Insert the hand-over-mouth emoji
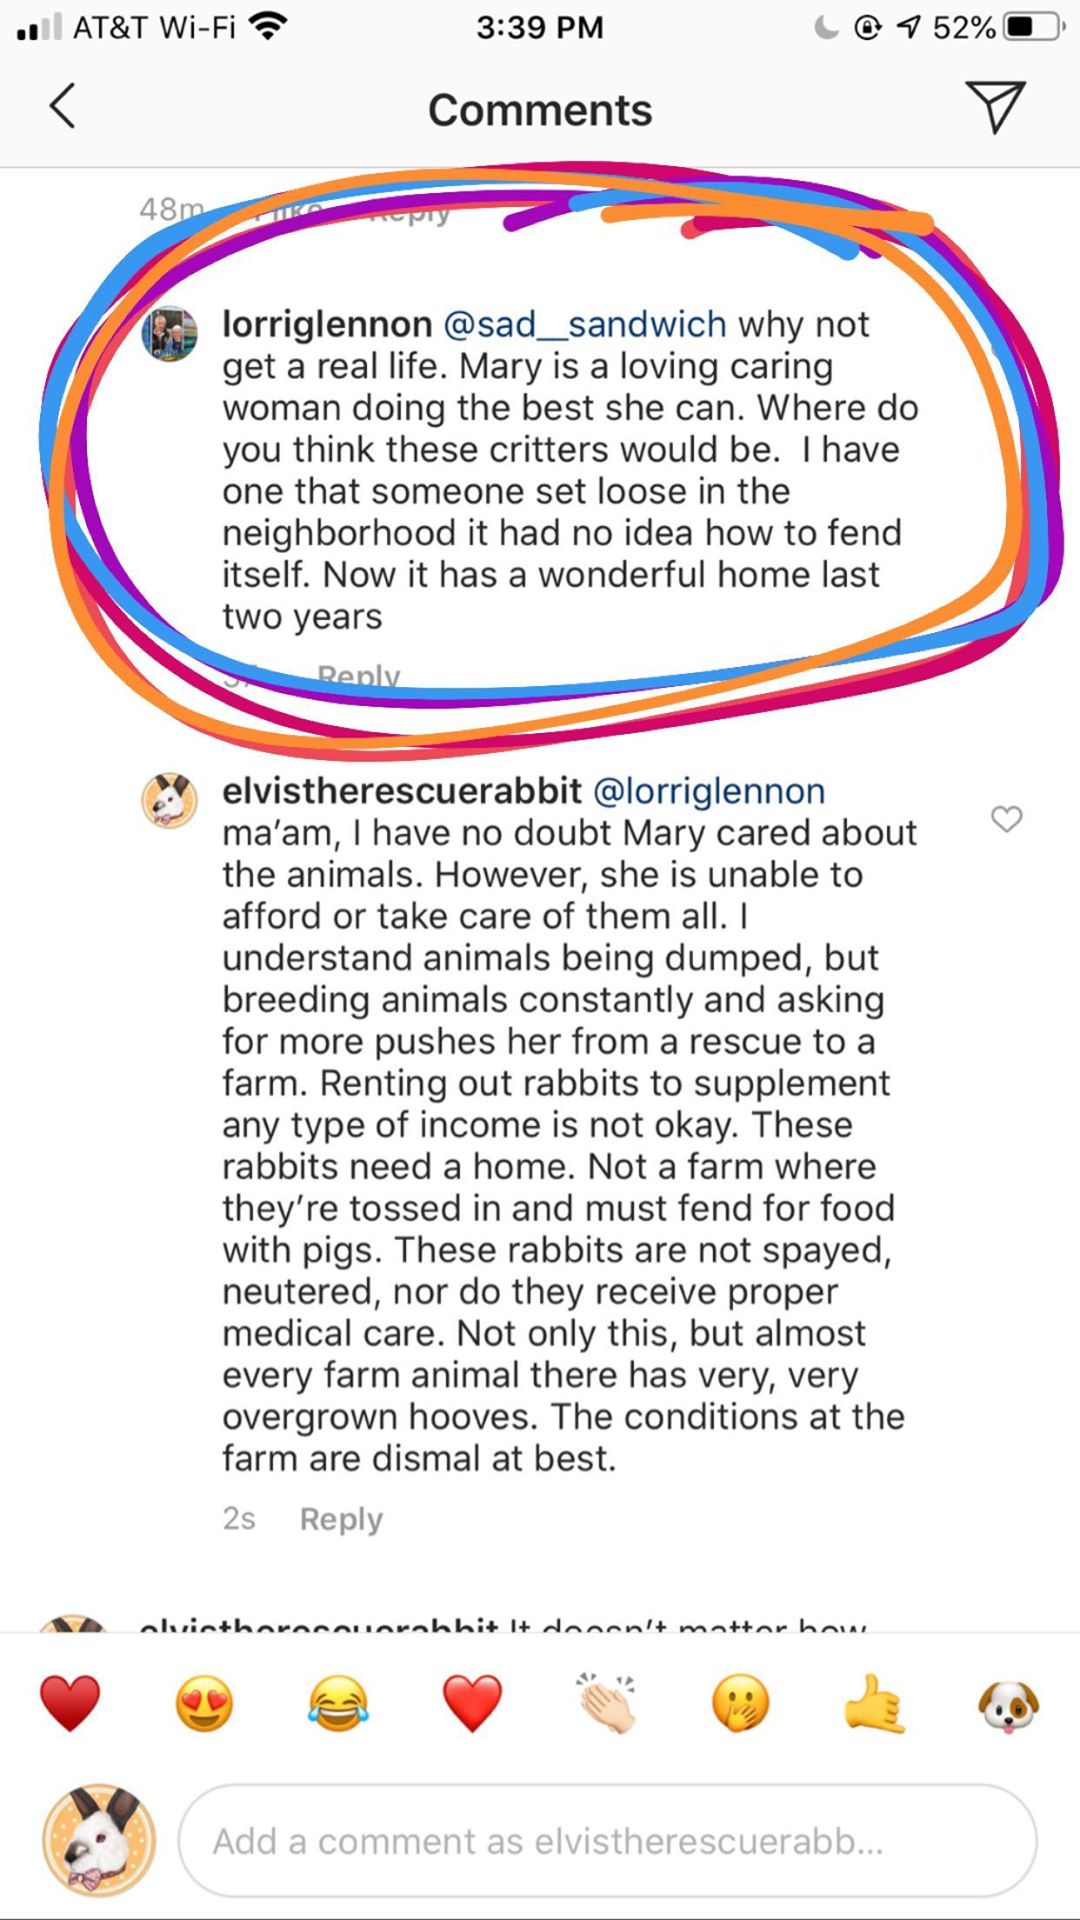Image resolution: width=1080 pixels, height=1920 pixels. pyautogui.click(x=740, y=1704)
